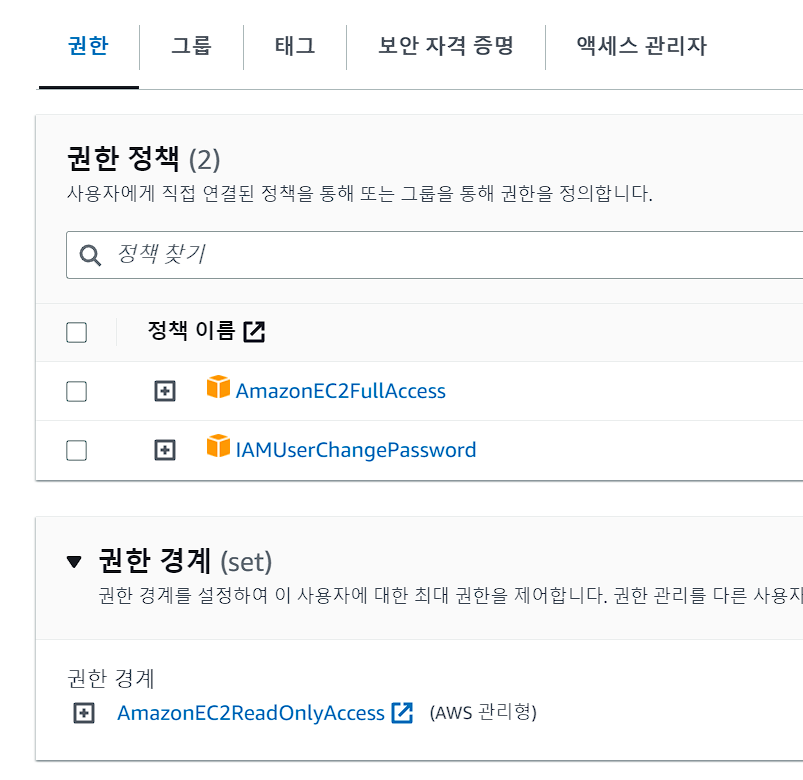
Task: Switch to 보안 자격 증명 tab
Action: pos(446,46)
